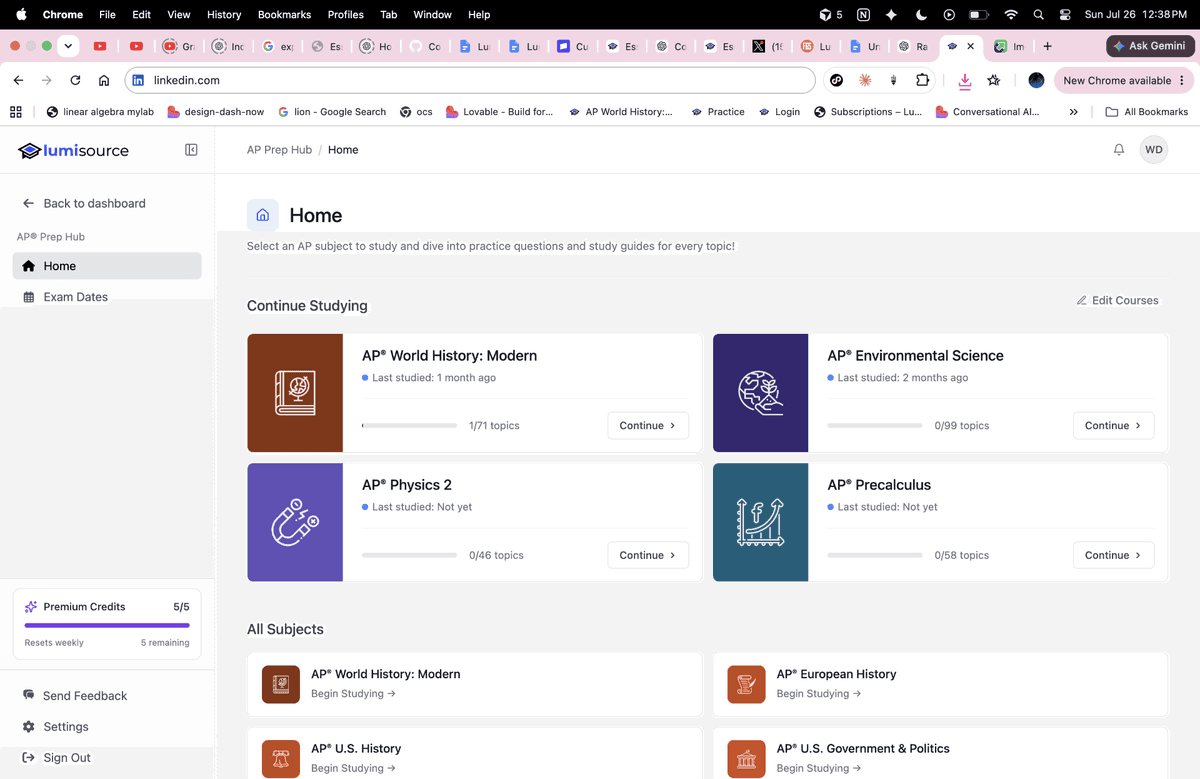Open Chrome's home page button

point(104,80)
